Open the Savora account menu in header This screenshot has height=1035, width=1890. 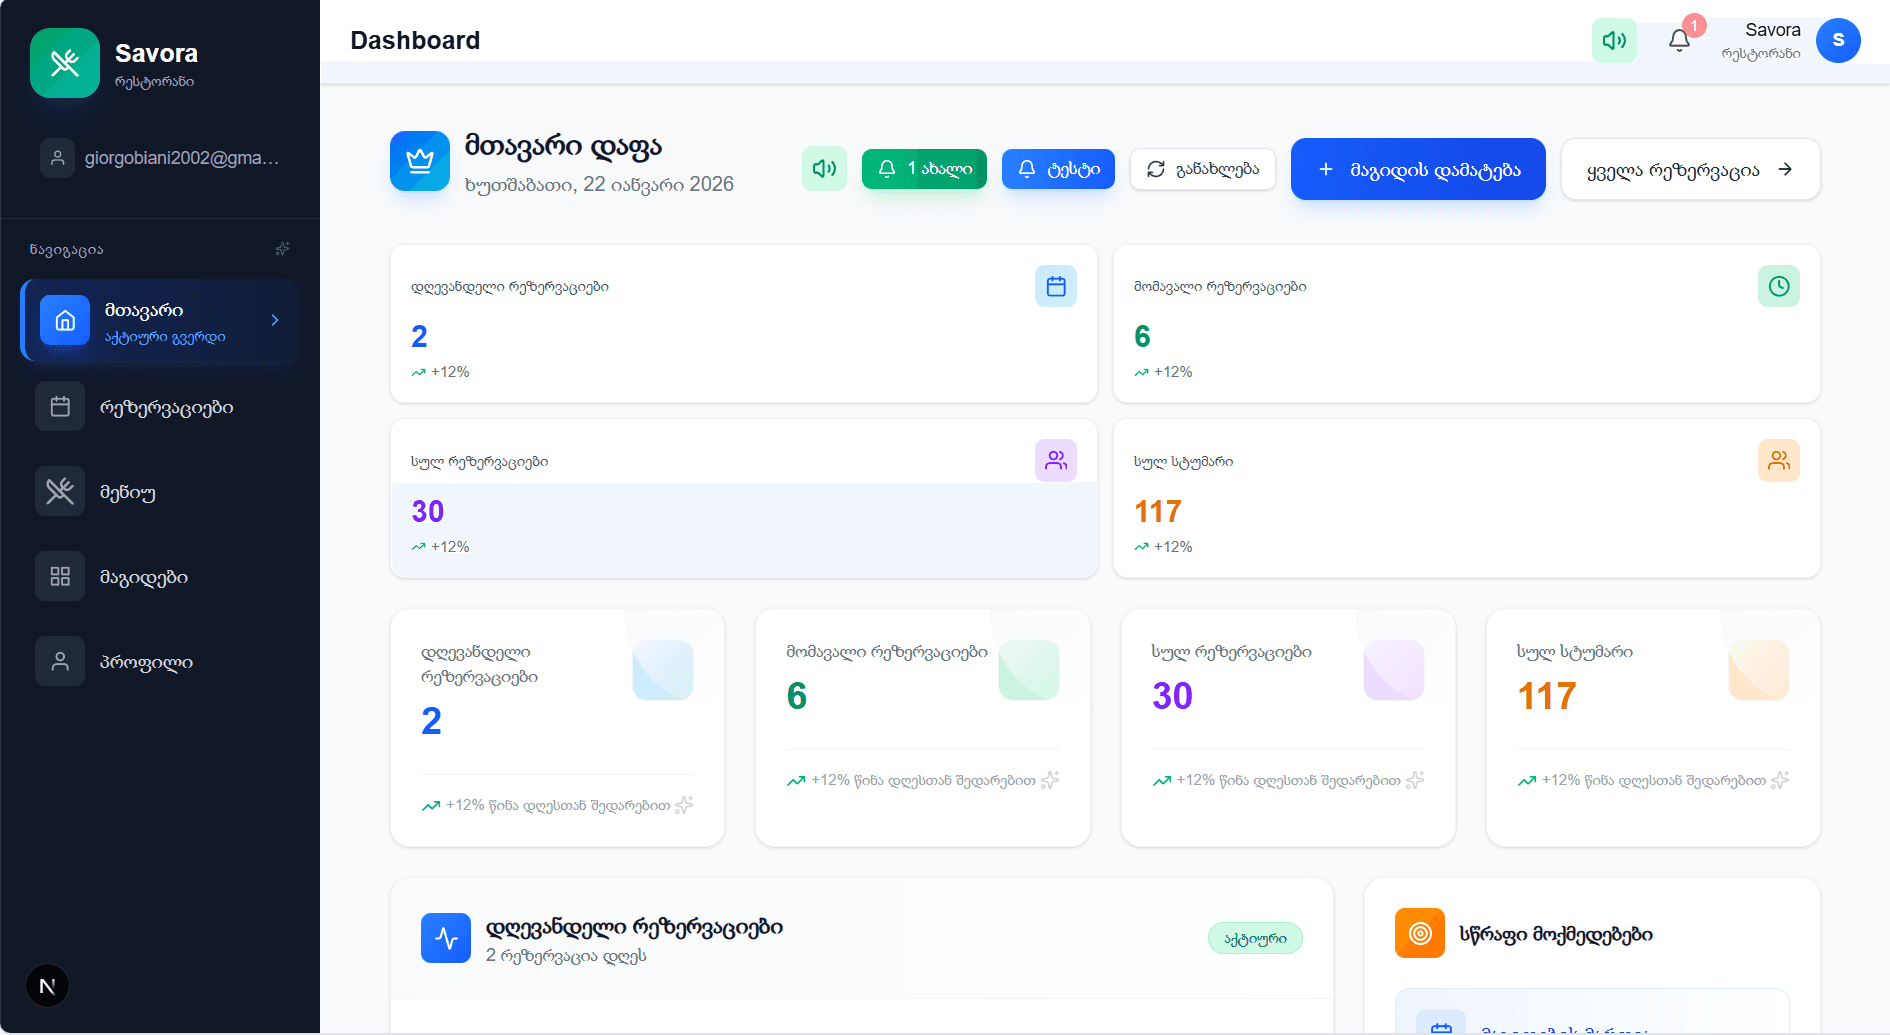(1761, 40)
